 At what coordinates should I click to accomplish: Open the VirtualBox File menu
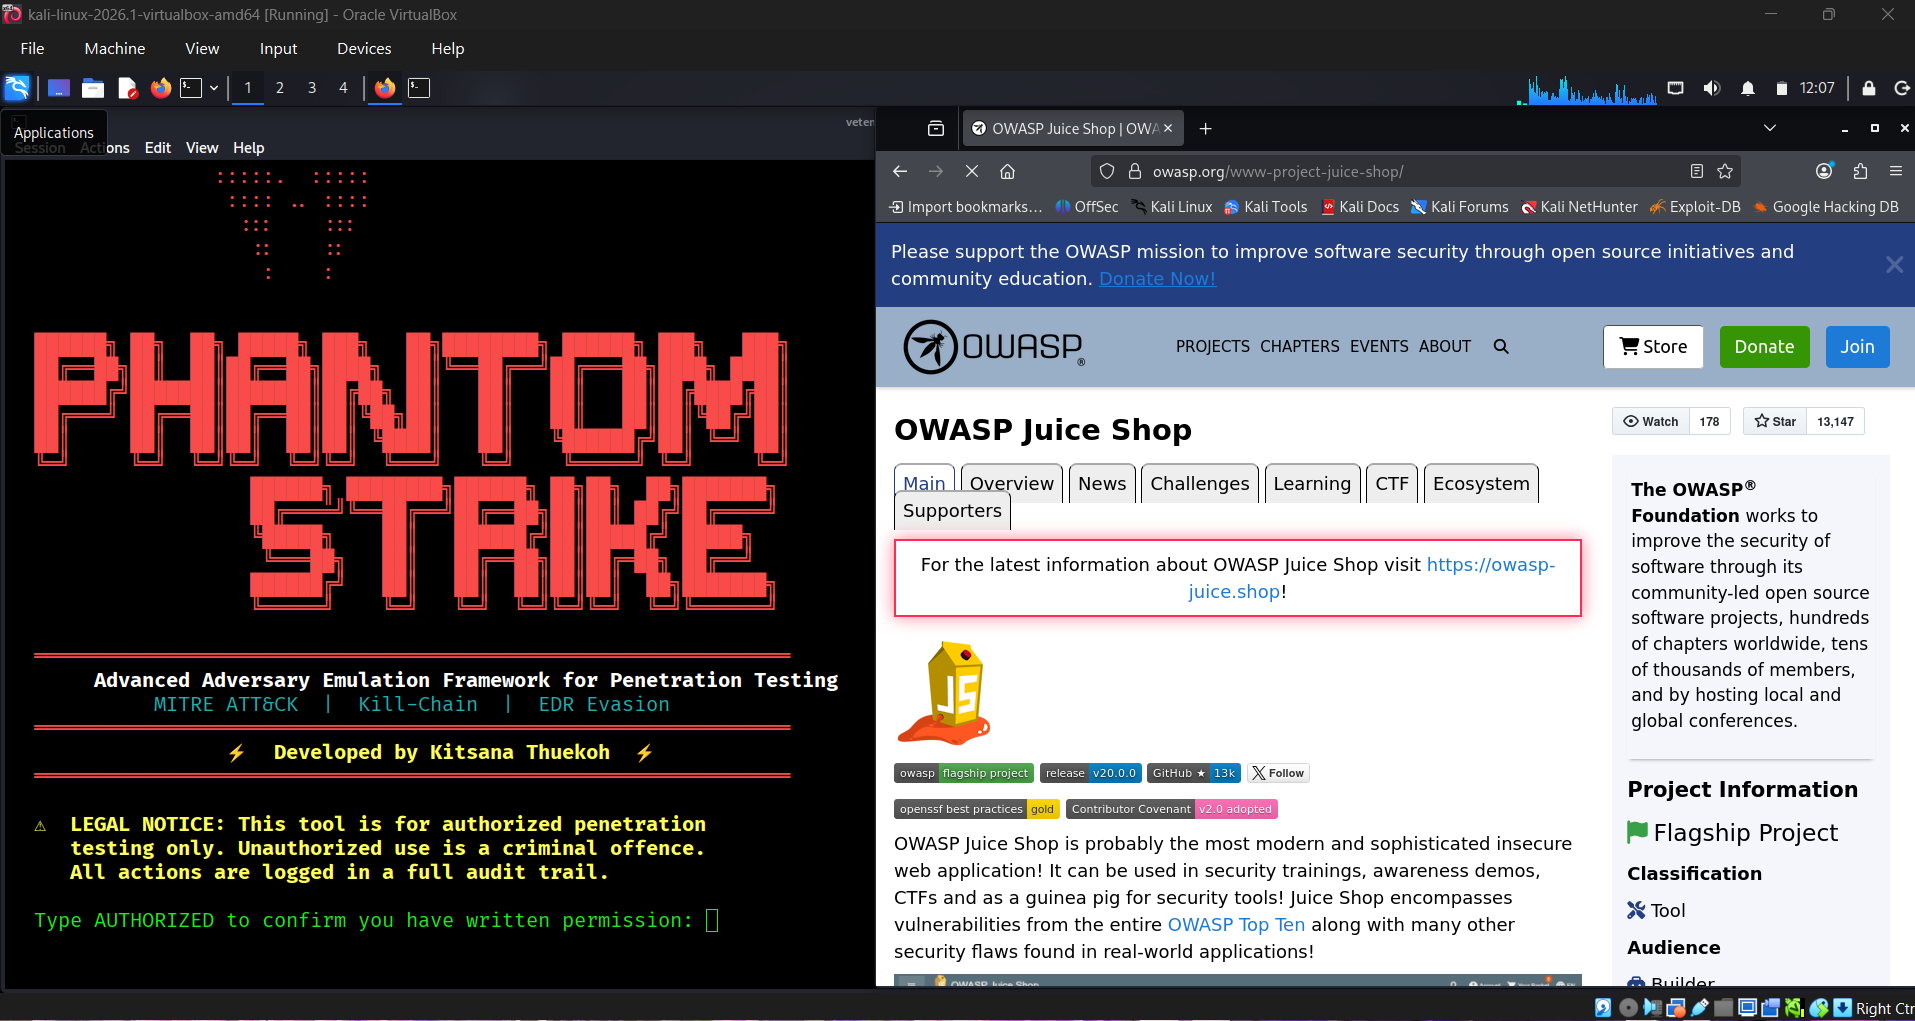click(x=32, y=48)
